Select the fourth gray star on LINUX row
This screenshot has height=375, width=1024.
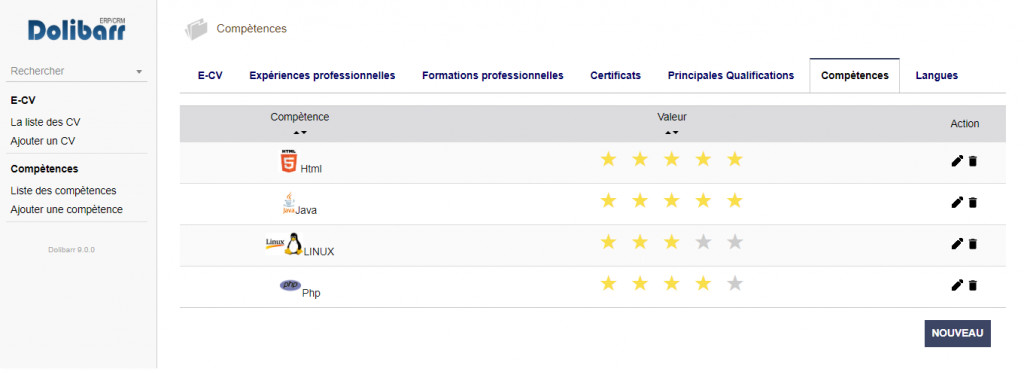click(703, 242)
